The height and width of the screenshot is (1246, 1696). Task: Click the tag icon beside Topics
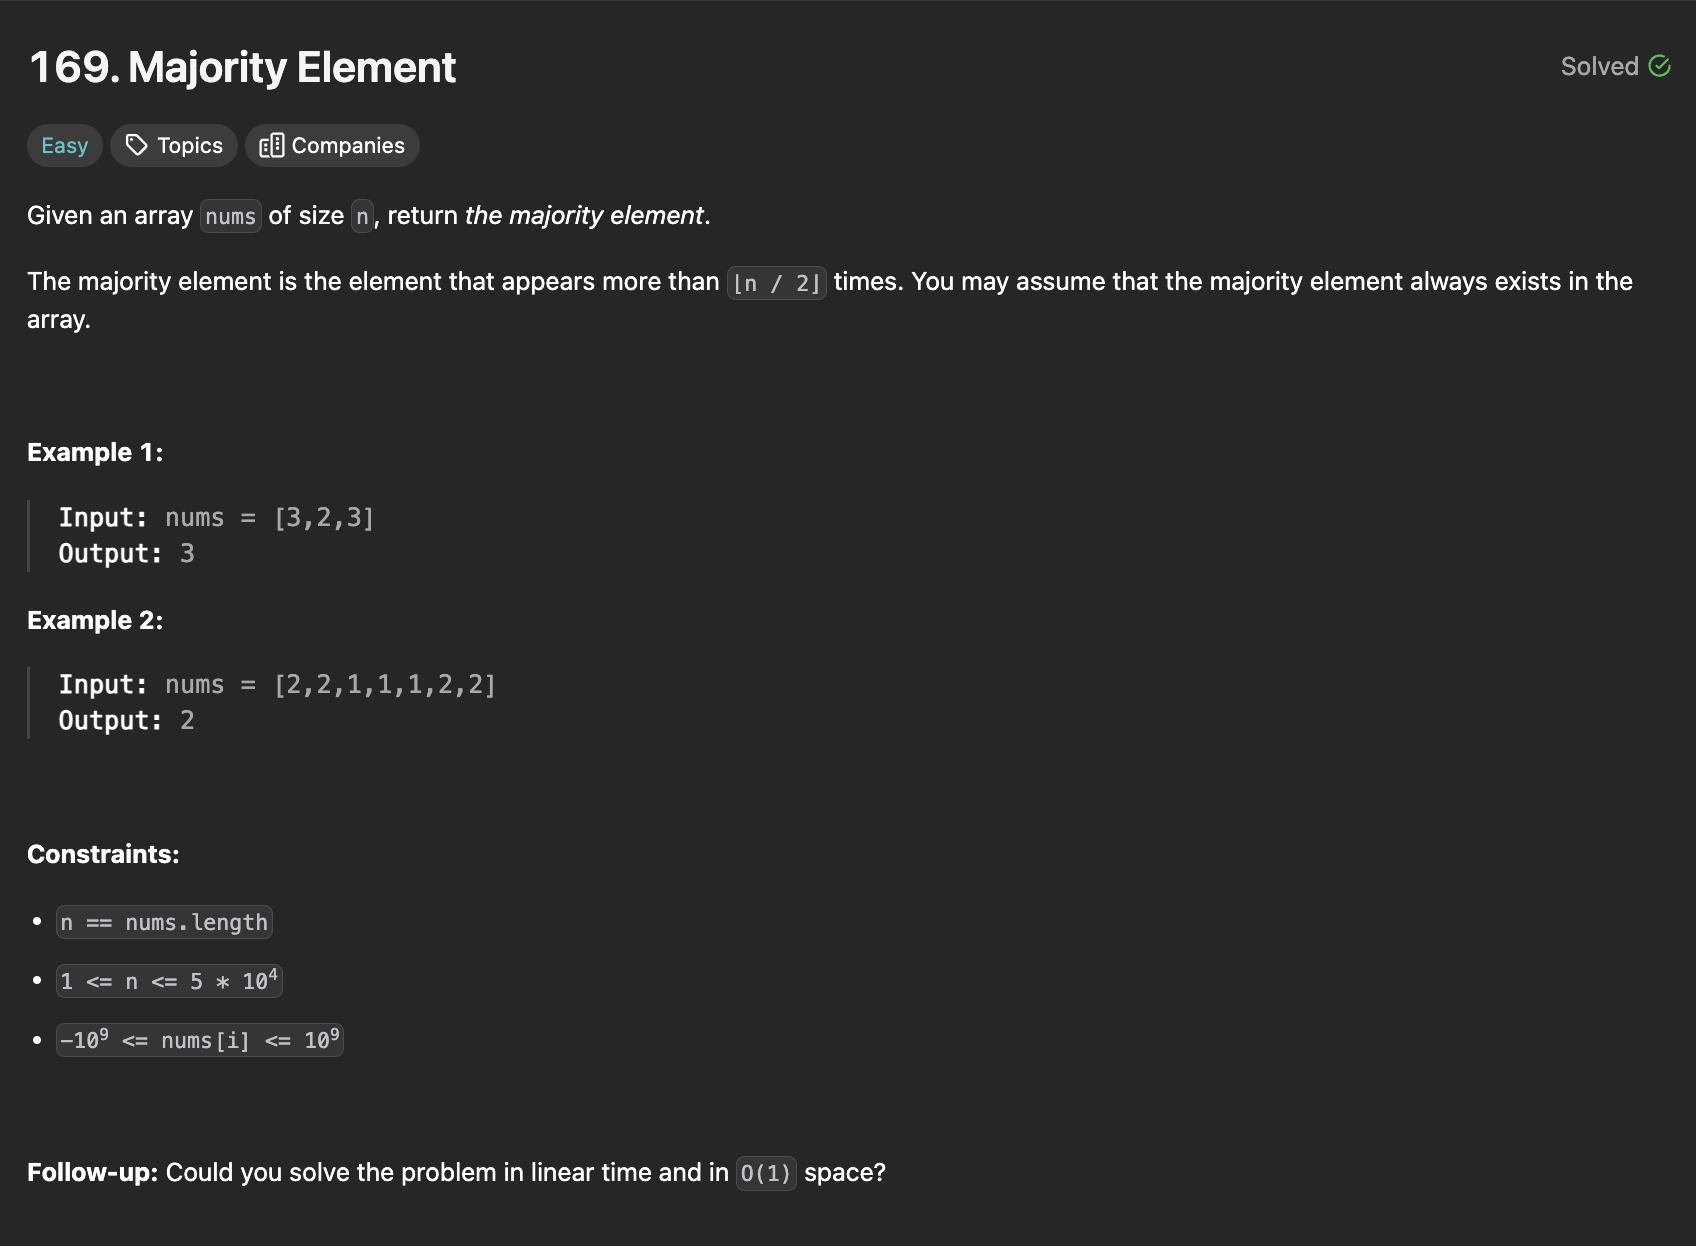(x=136, y=145)
